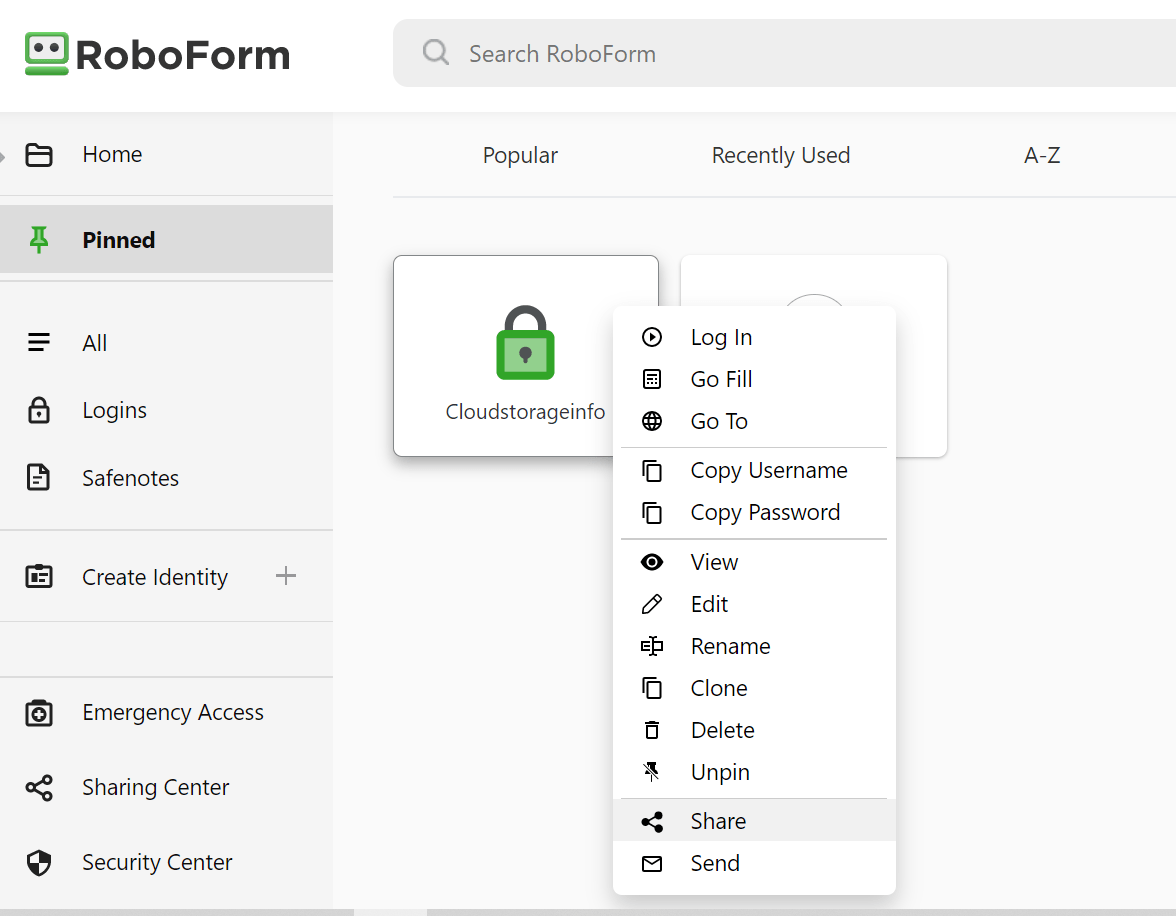This screenshot has height=916, width=1176.
Task: Click the RoboForm robot logo
Action: click(44, 52)
